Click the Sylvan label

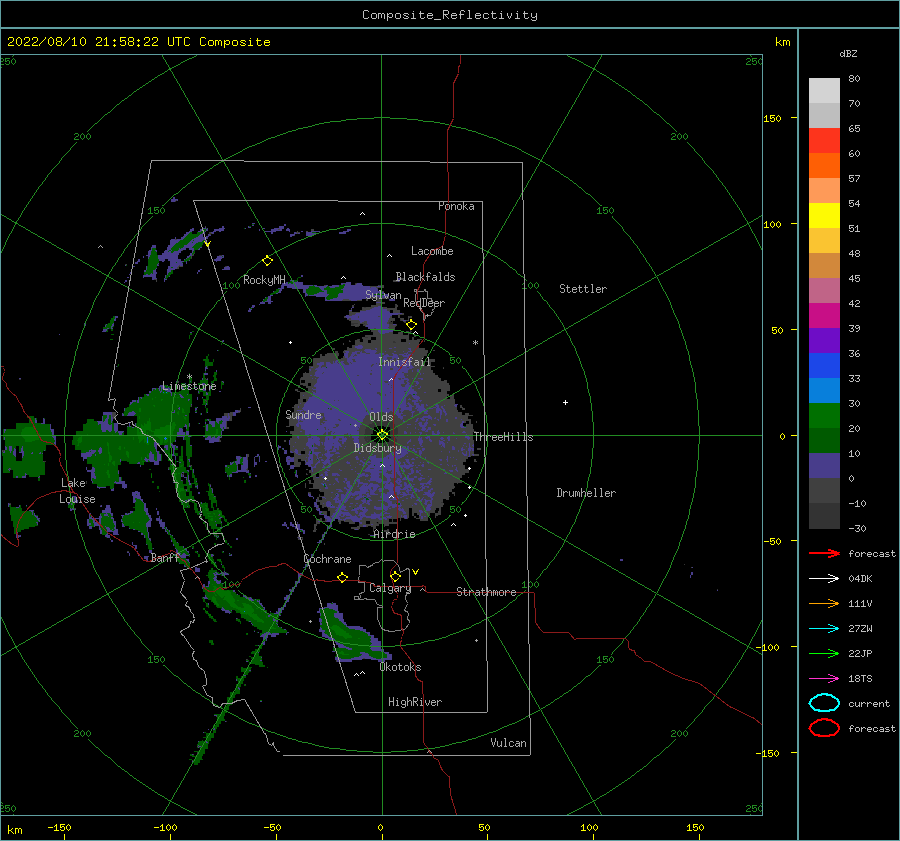383,295
